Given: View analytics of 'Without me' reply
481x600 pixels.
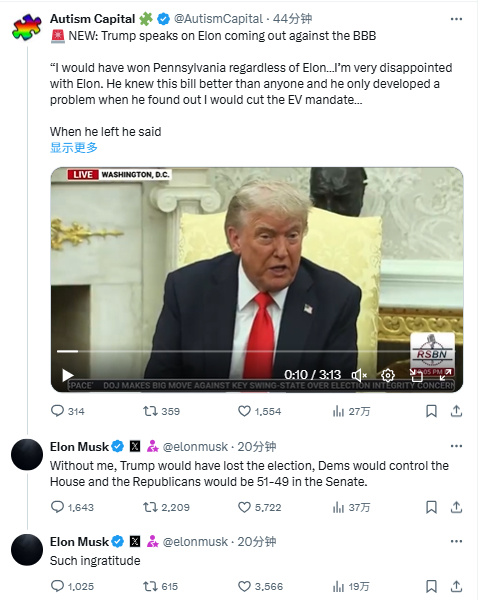Looking at the screenshot, I should coord(351,507).
